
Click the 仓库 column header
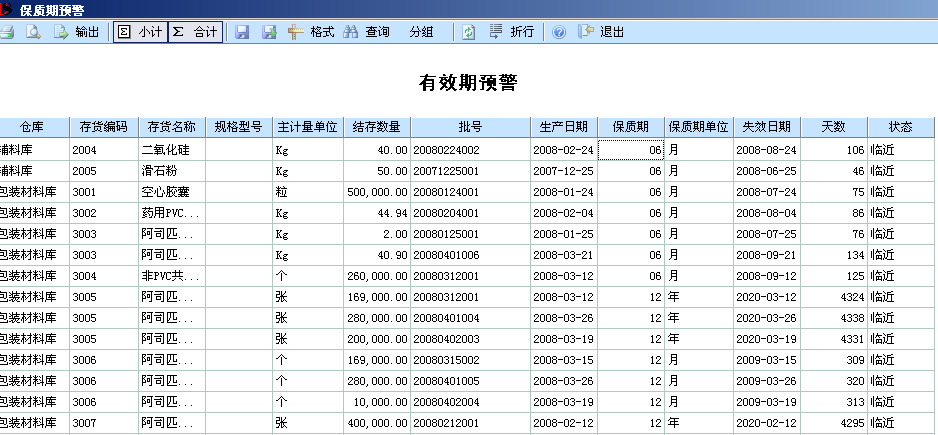pyautogui.click(x=35, y=127)
